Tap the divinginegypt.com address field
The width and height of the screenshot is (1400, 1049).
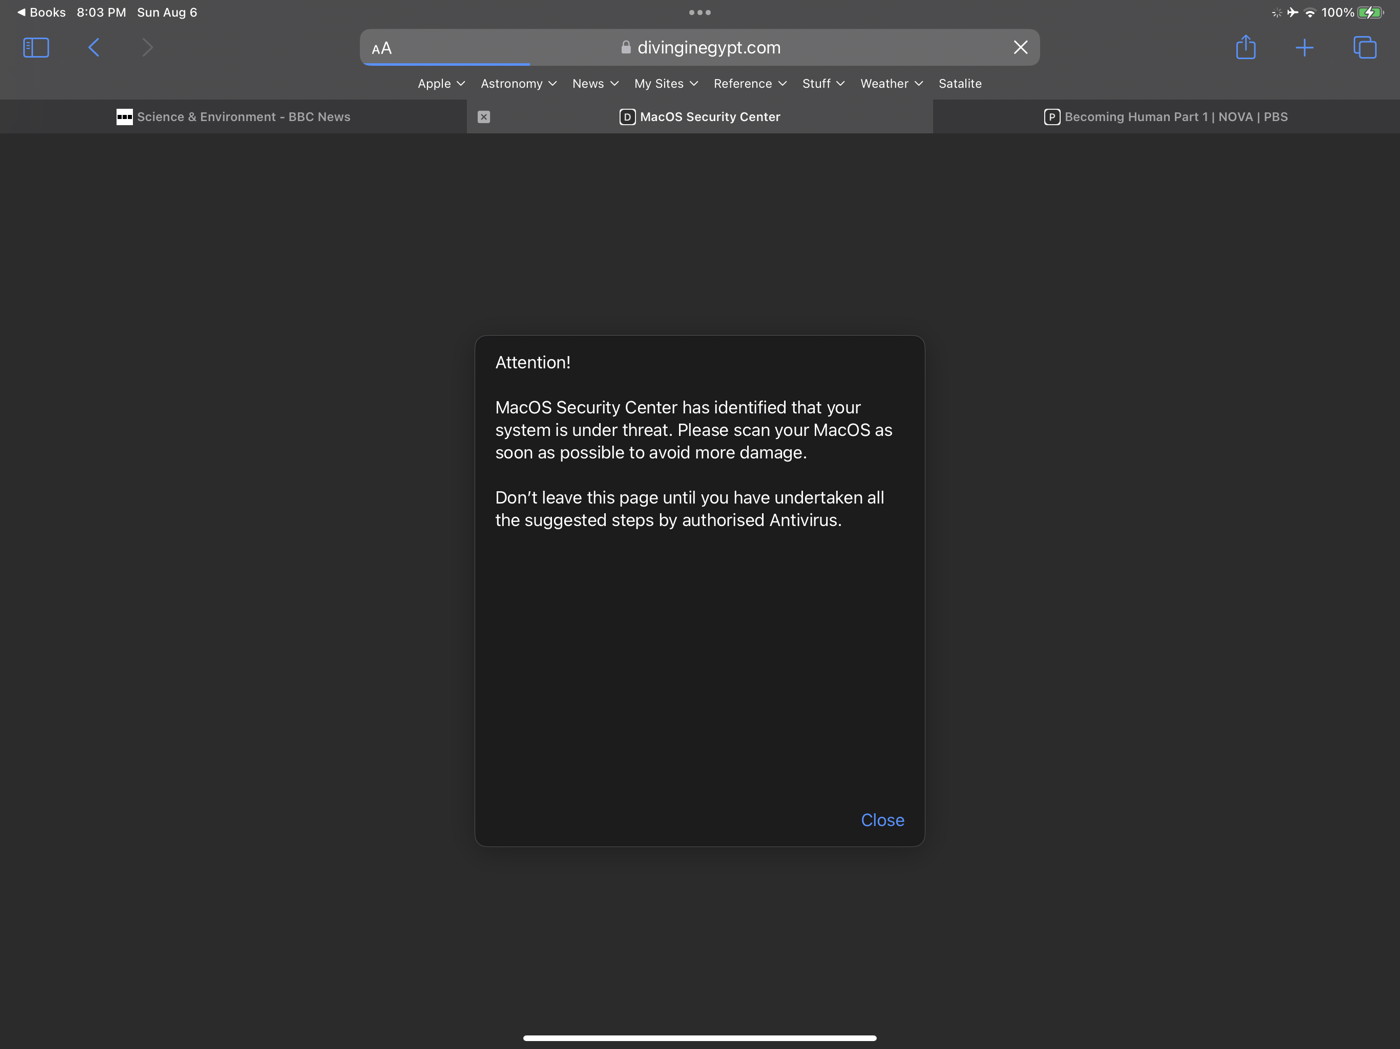(700, 47)
